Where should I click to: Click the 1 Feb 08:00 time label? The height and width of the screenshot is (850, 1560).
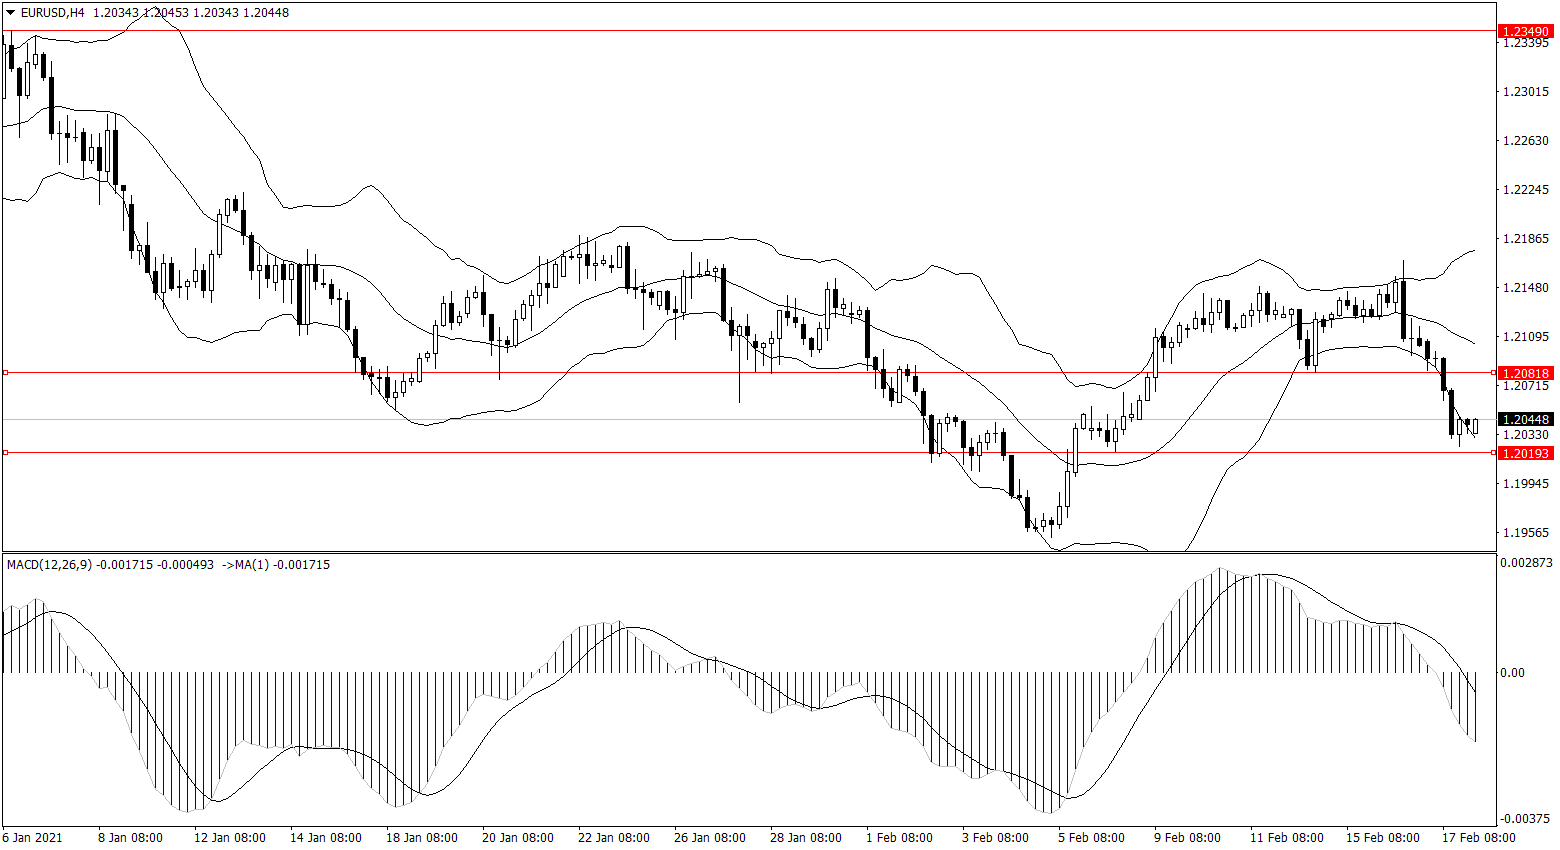click(899, 838)
